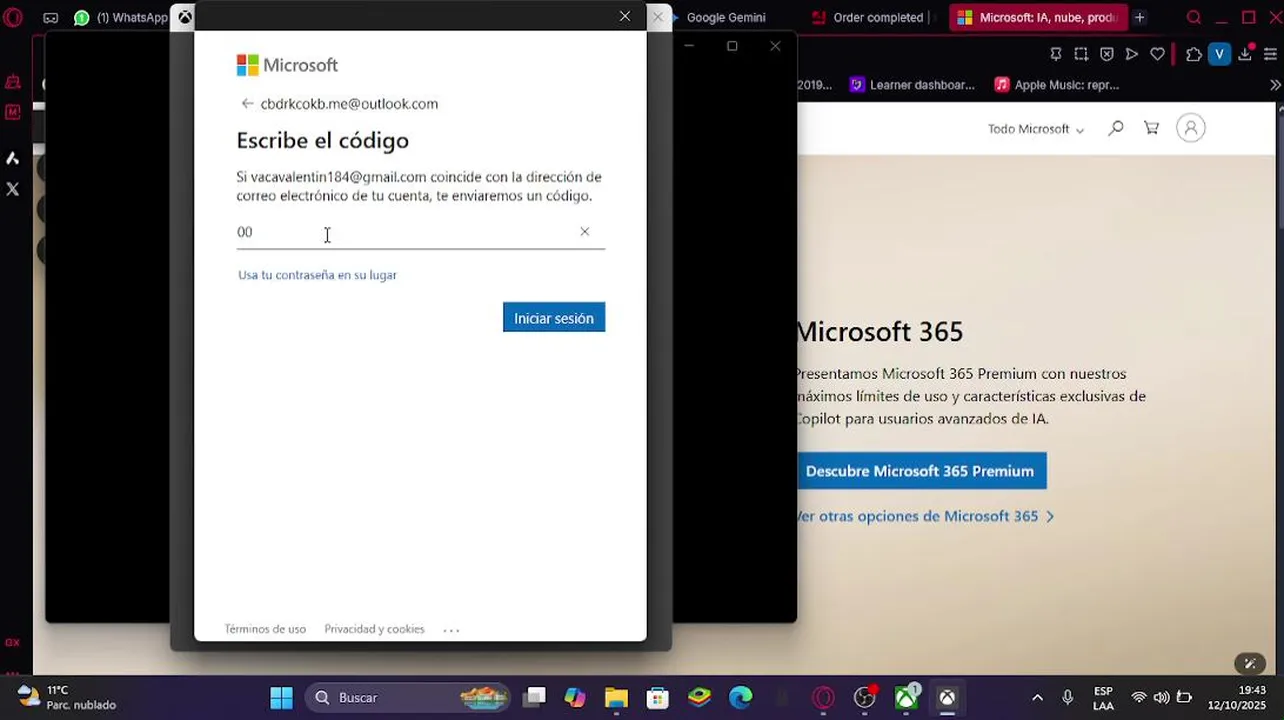Screen dimensions: 1284x720
Task: Click the search magnifier on Microsoft page
Action: point(1115,128)
